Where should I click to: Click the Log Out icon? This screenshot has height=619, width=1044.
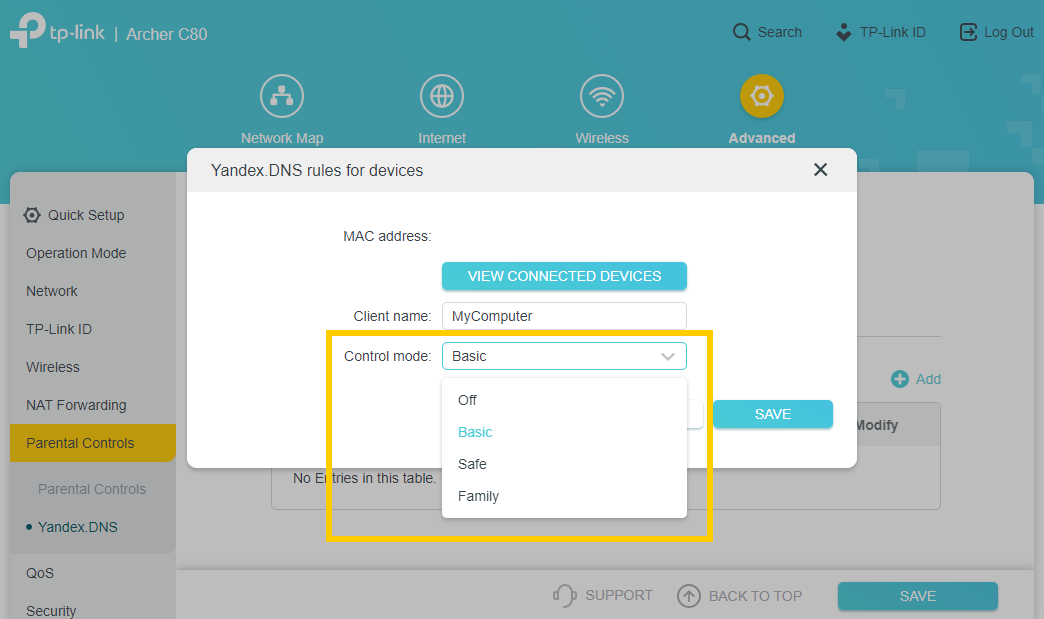pos(968,32)
